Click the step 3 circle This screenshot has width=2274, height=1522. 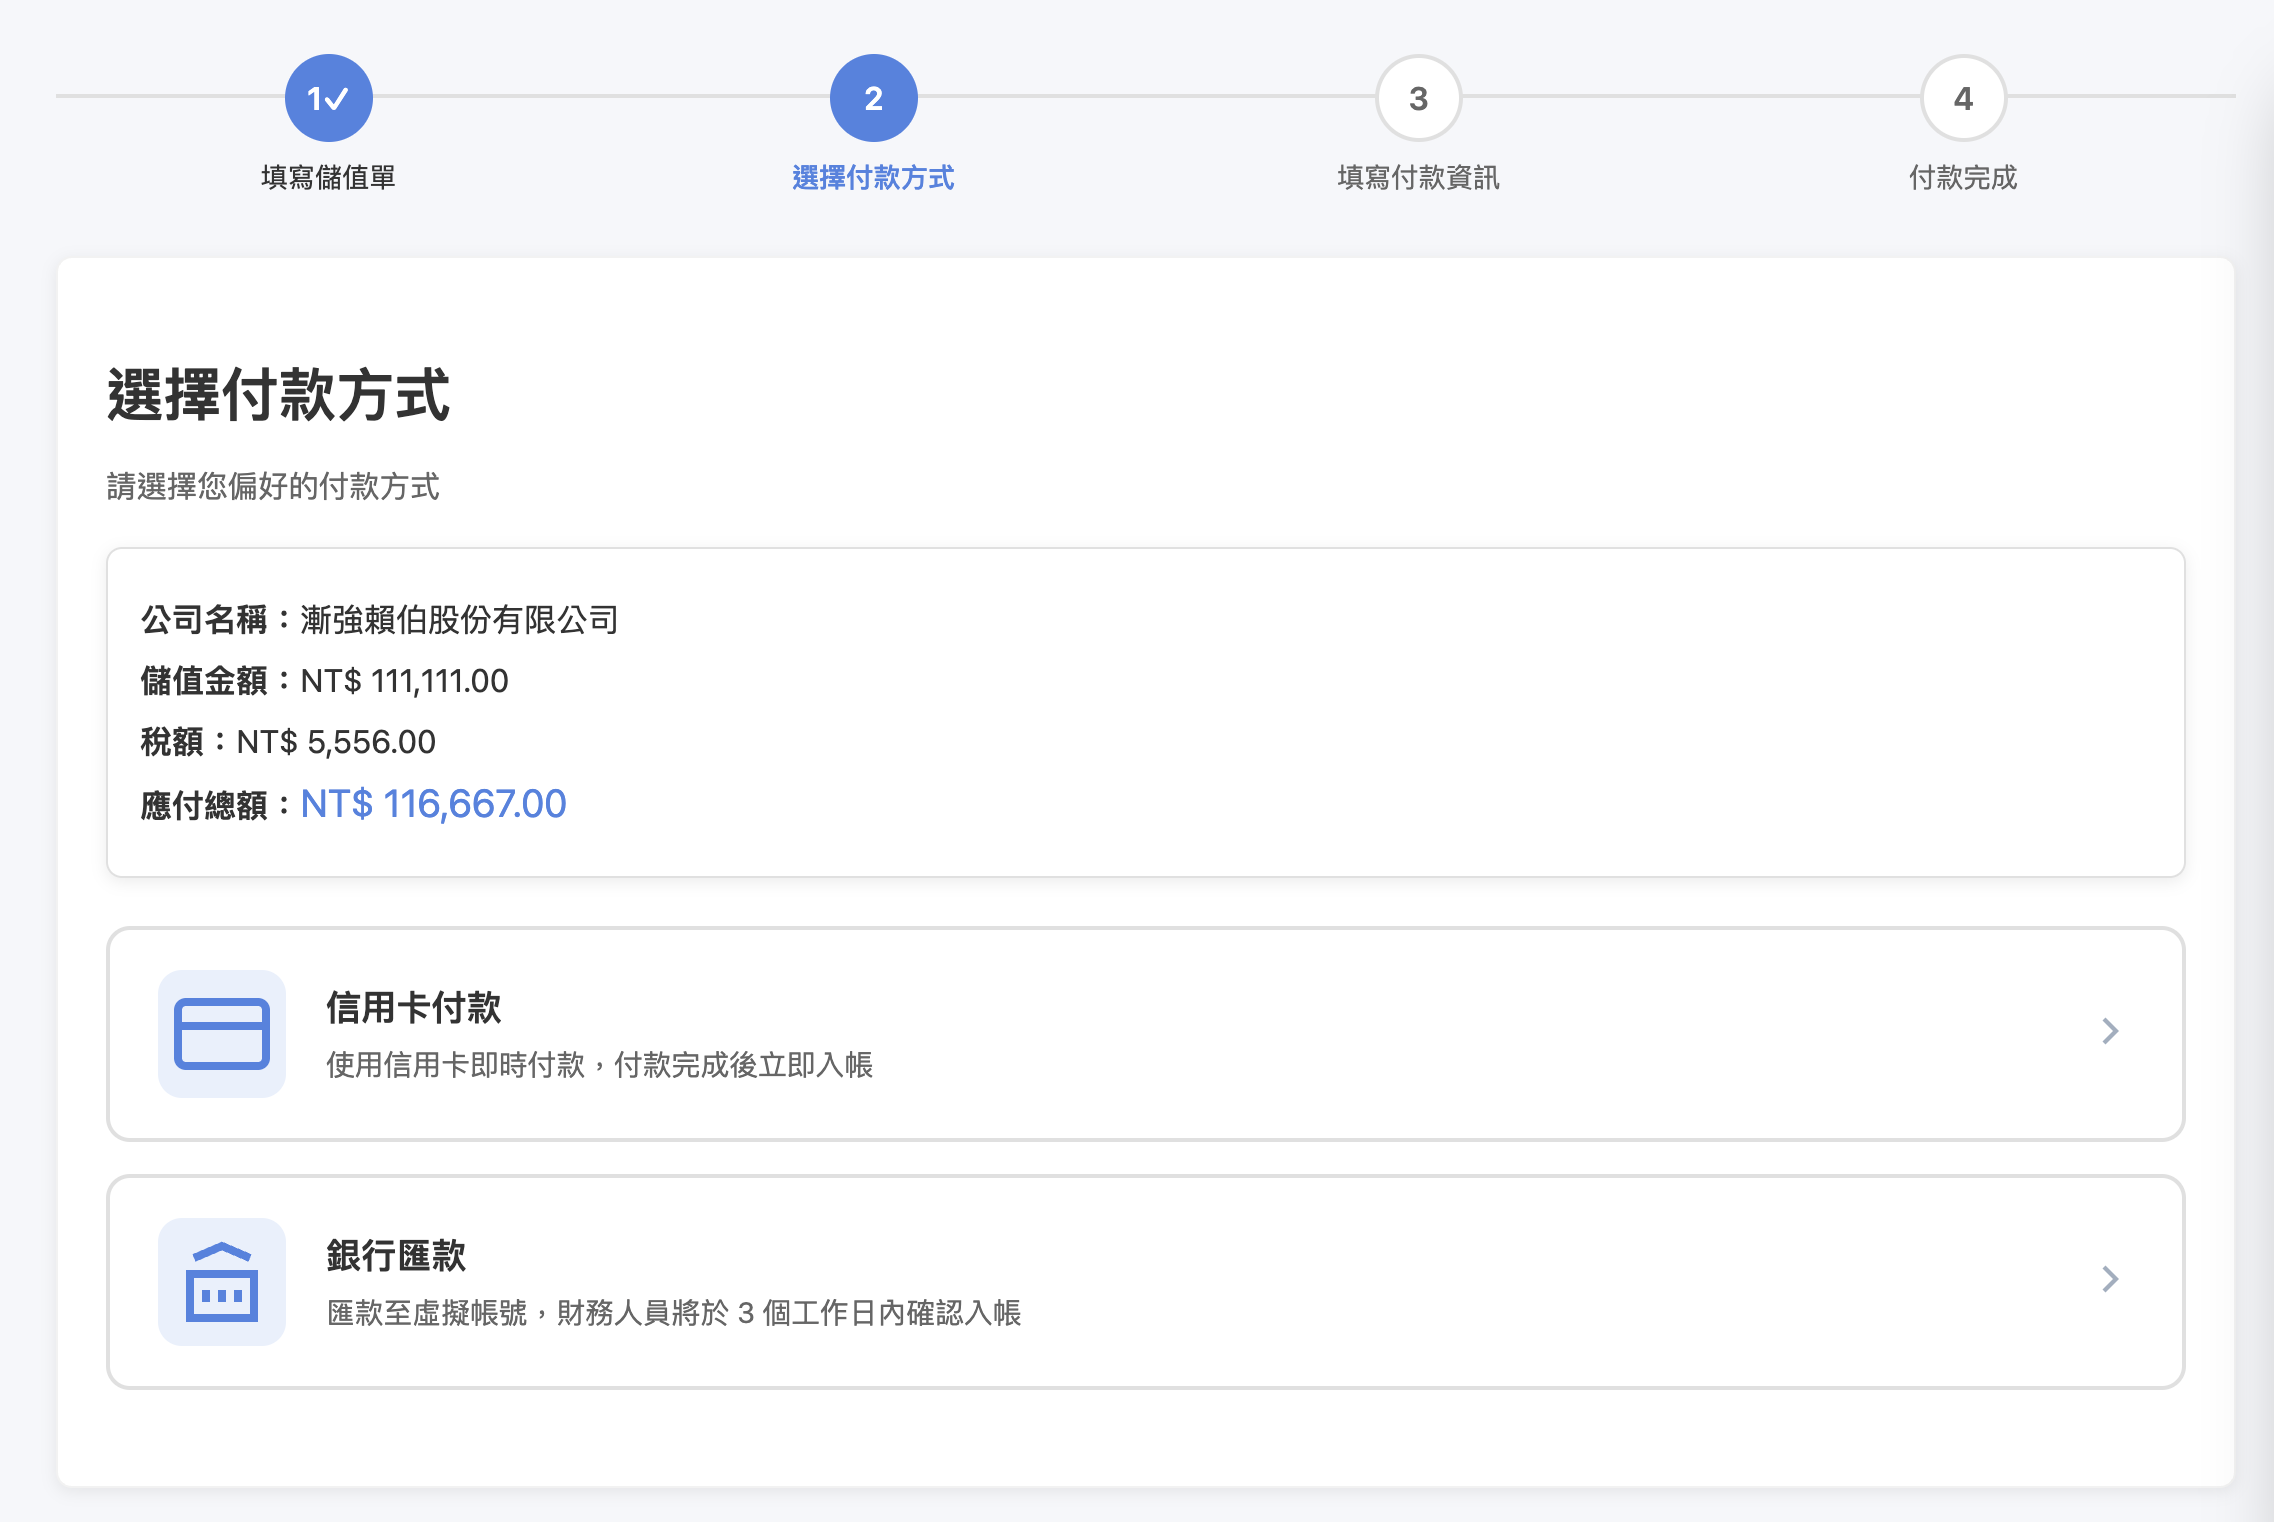1419,98
